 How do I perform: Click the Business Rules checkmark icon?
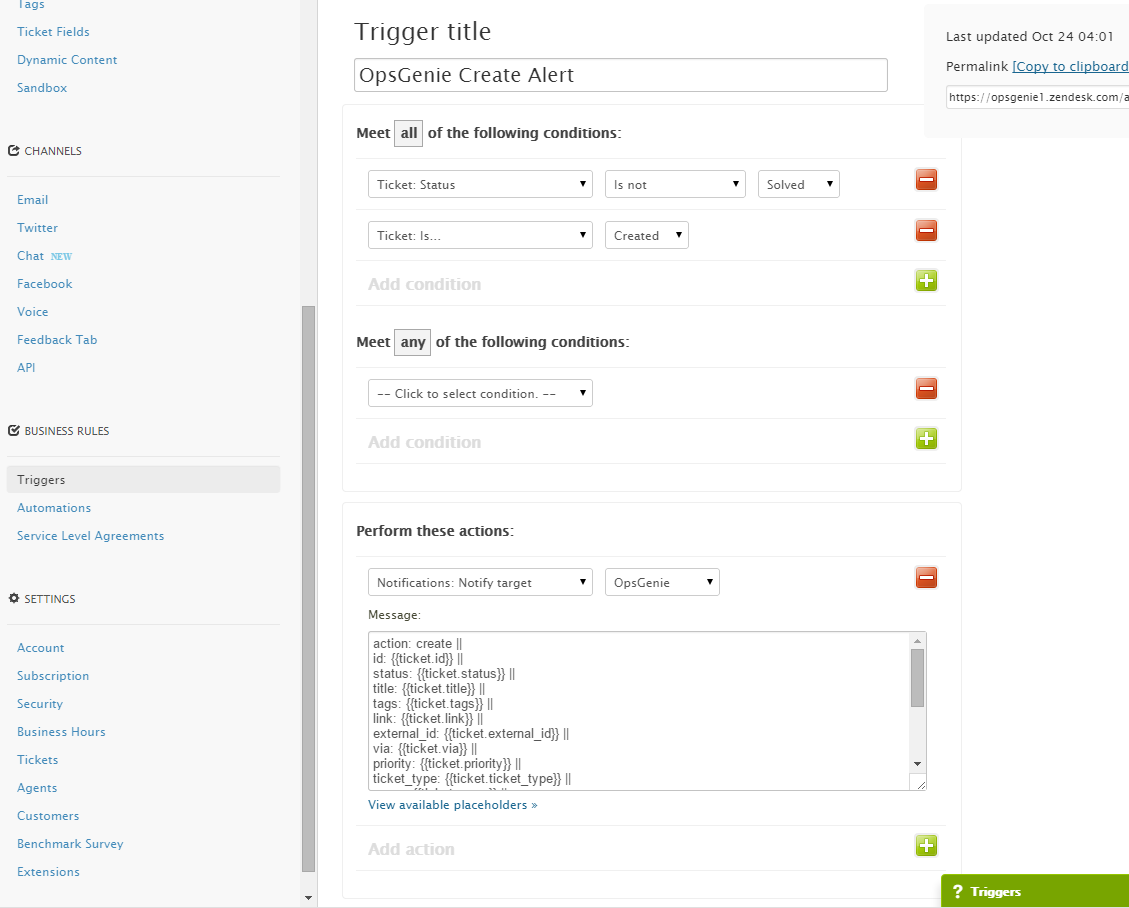[14, 430]
